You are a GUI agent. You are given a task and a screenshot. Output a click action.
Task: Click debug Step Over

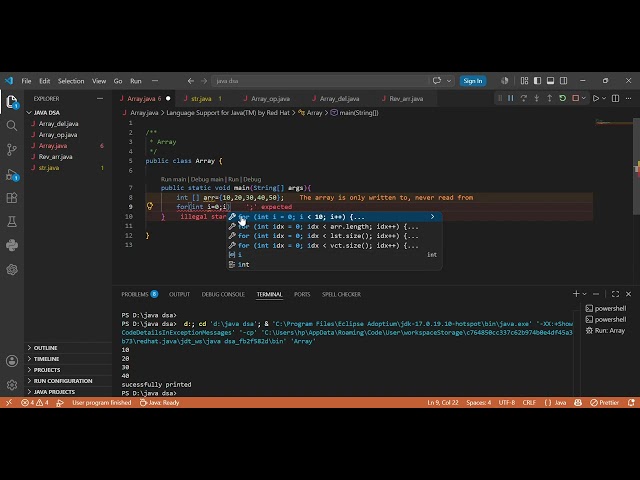(524, 98)
